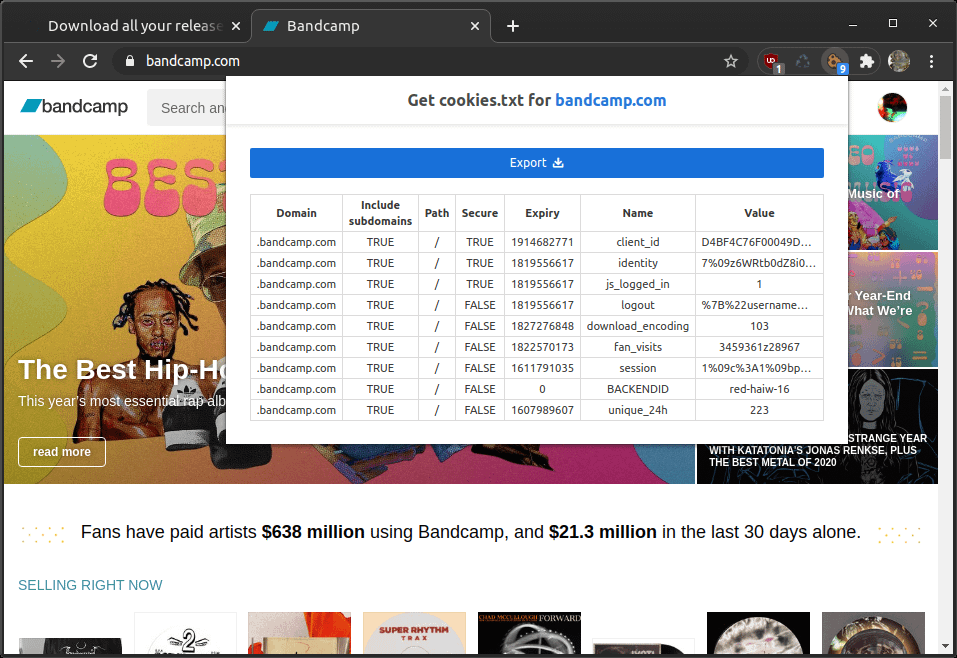This screenshot has height=658, width=957.
Task: Navigate back with the back arrow
Action: (25, 61)
